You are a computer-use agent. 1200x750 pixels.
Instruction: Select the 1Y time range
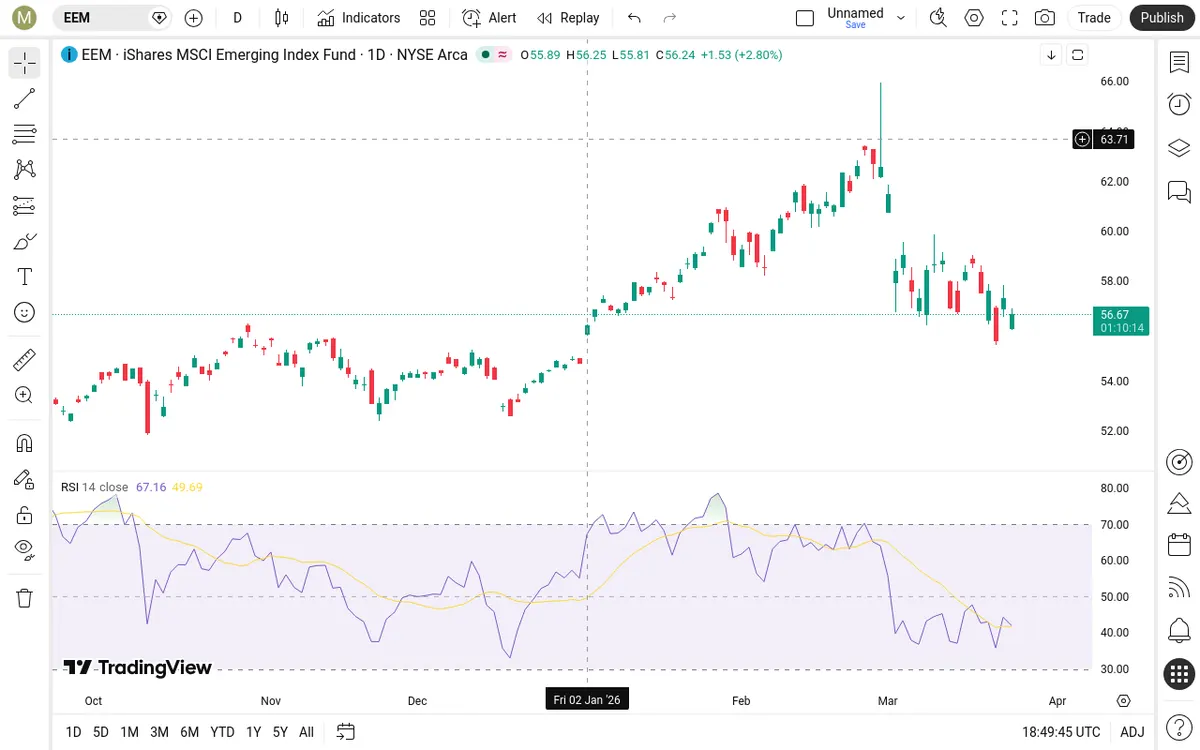(x=253, y=732)
